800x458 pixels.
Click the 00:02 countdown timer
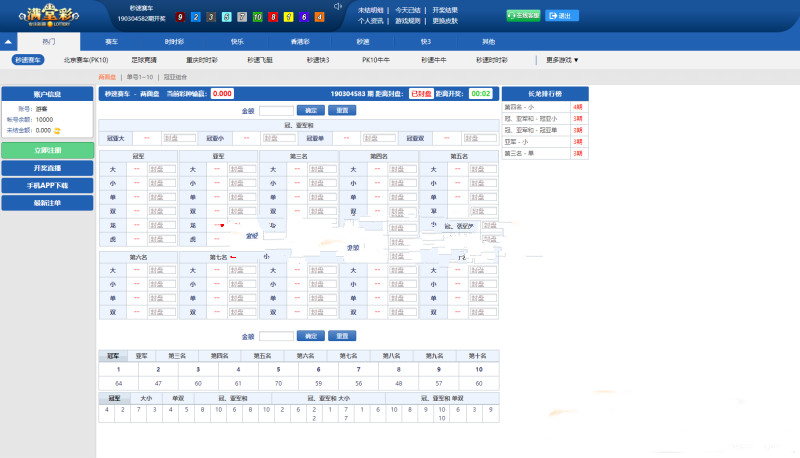[x=481, y=94]
